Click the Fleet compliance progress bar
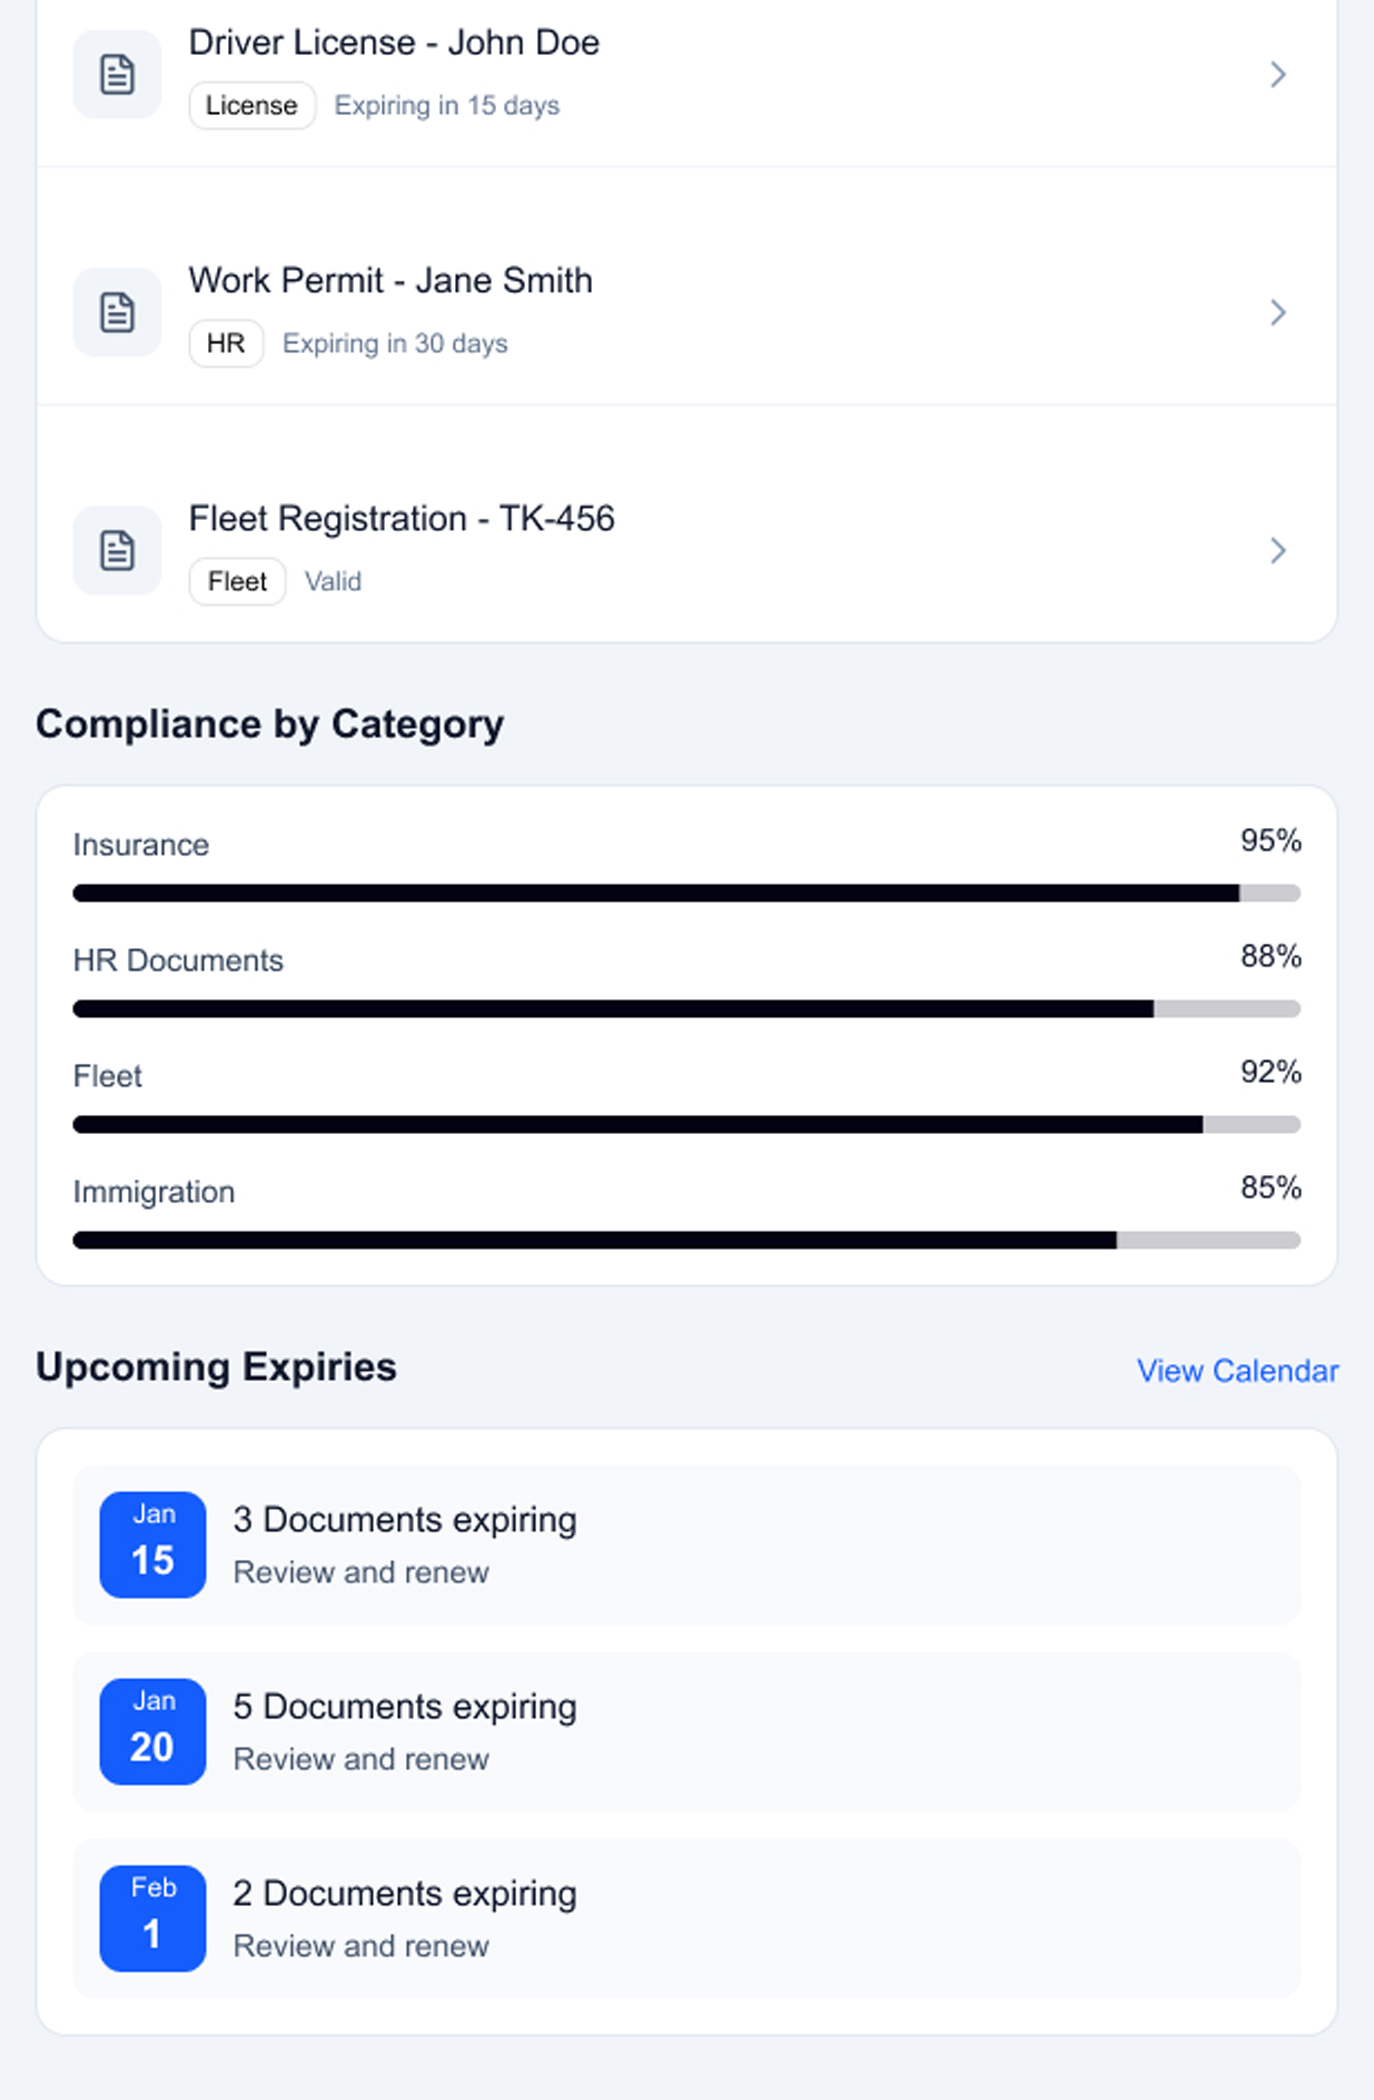The width and height of the screenshot is (1374, 2100). [x=686, y=1125]
